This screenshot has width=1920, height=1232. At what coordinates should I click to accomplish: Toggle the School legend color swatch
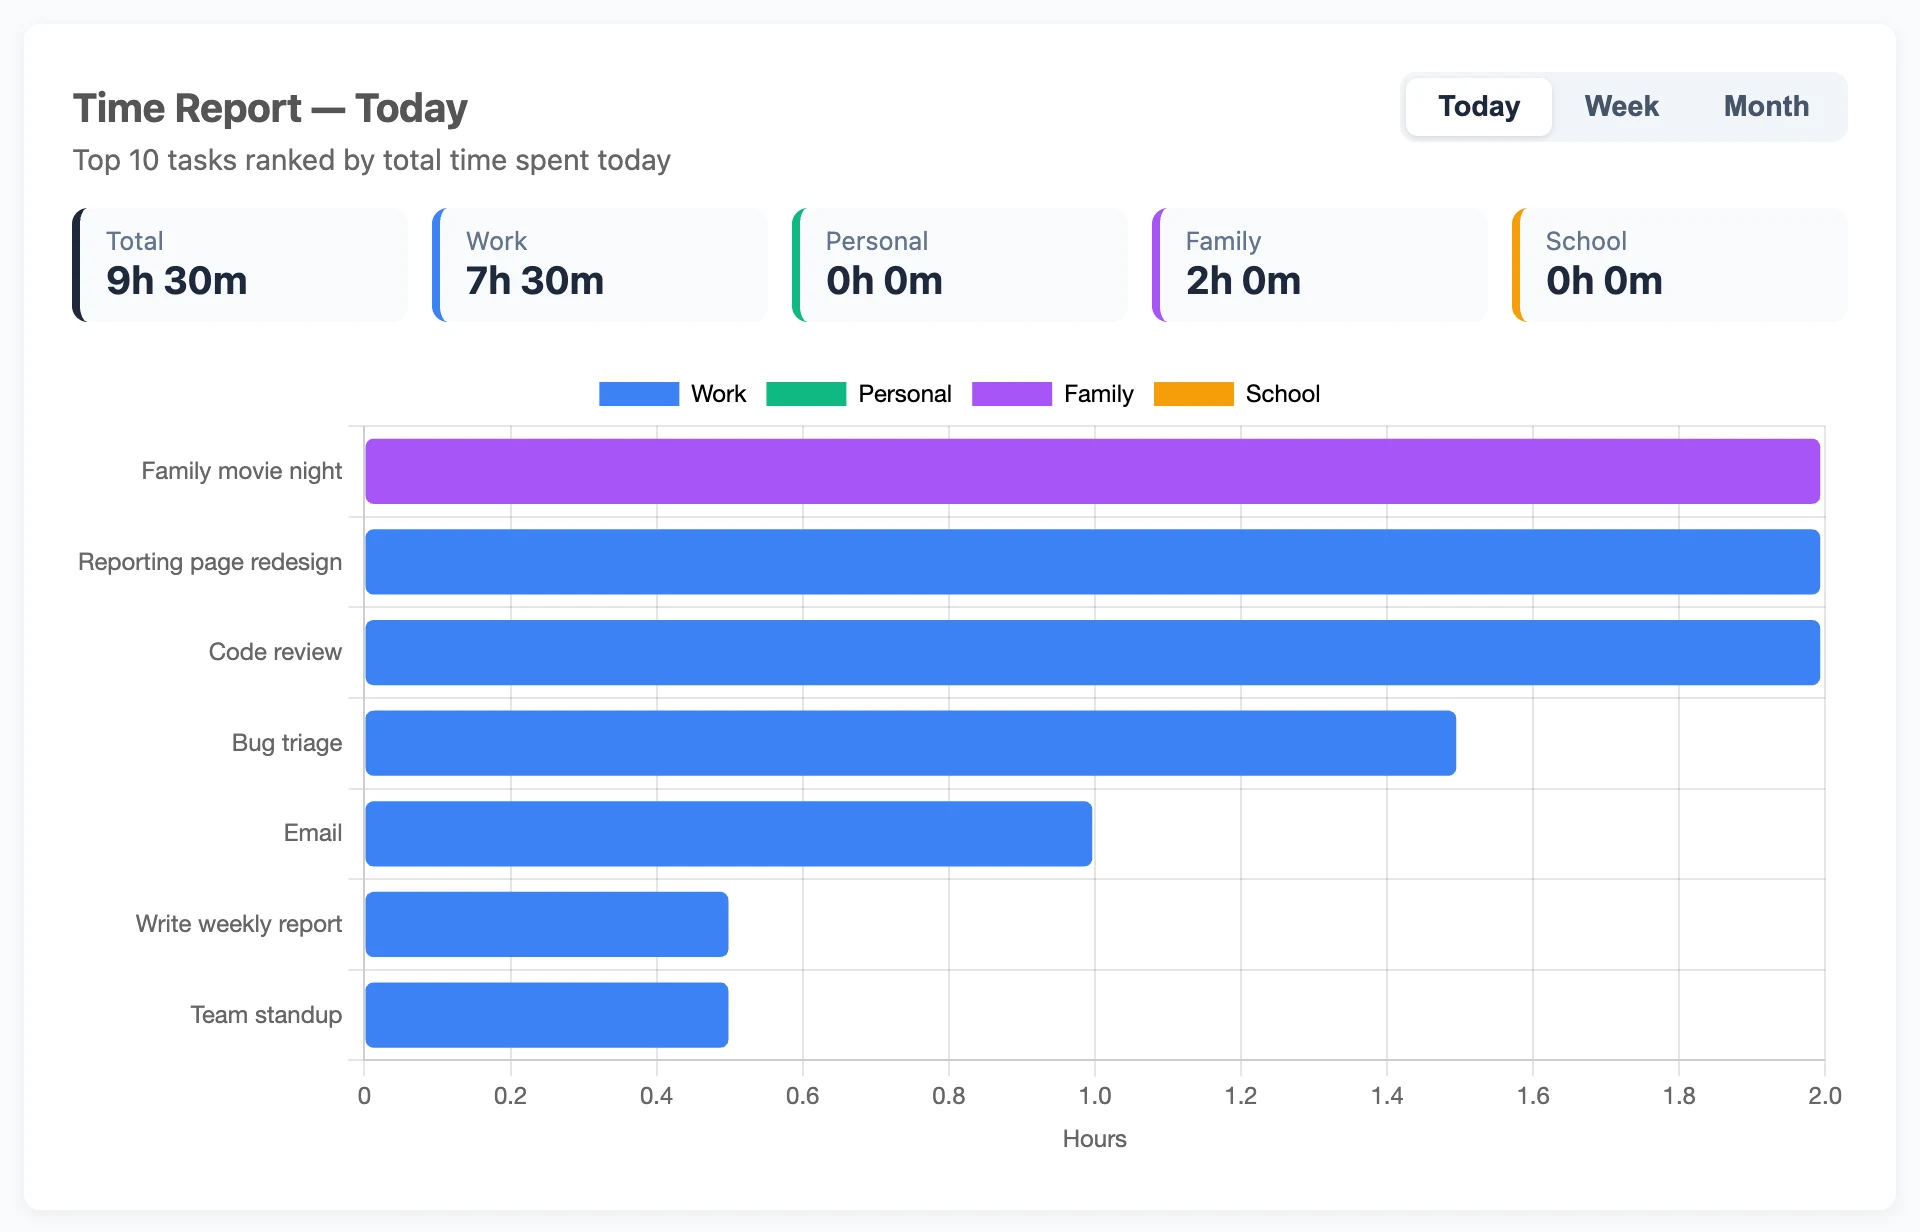click(1194, 394)
